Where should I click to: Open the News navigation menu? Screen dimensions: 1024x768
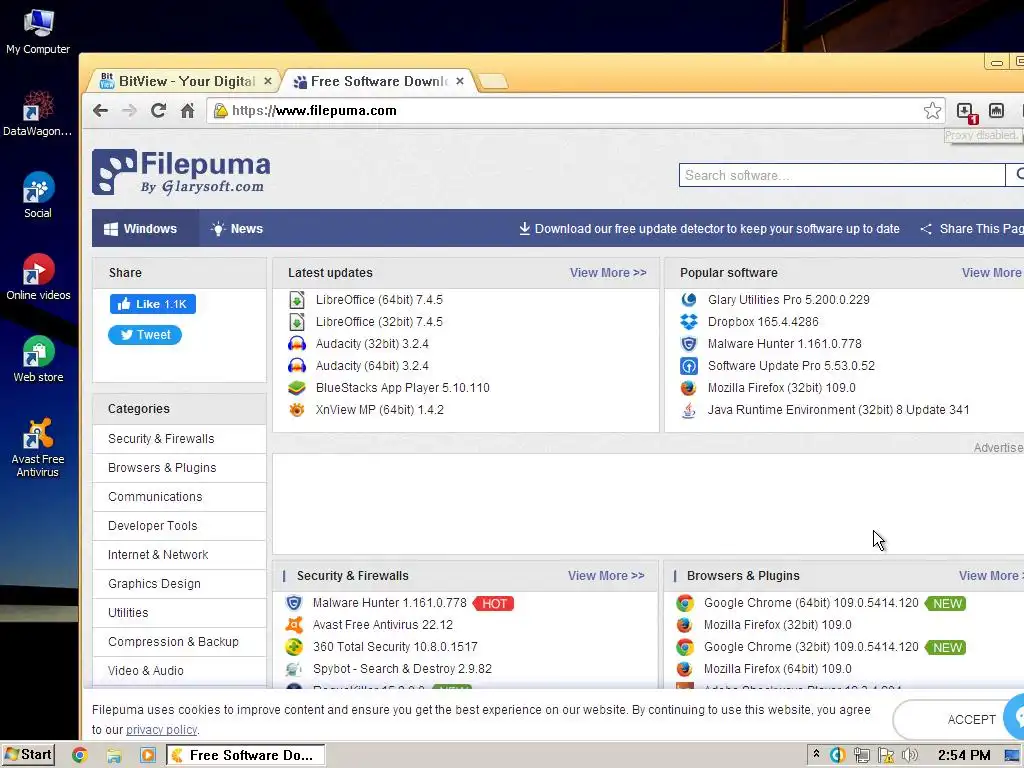click(x=236, y=229)
